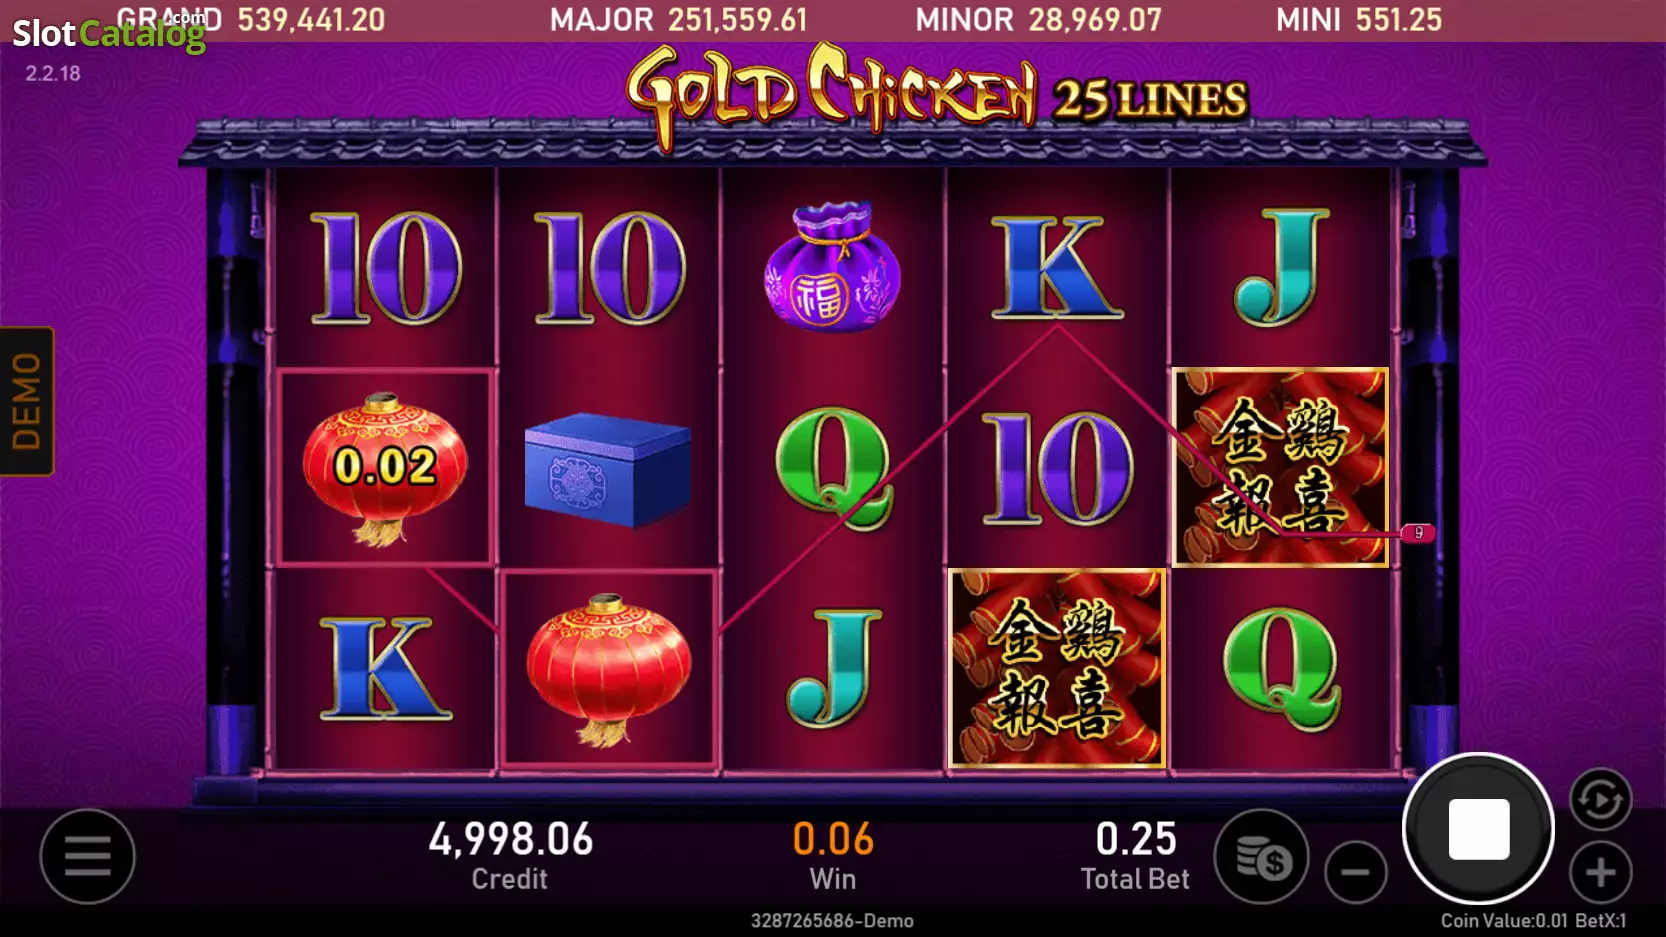The width and height of the screenshot is (1666, 937).
Task: Select firecracker scatter symbol on reel five
Action: tap(1280, 467)
